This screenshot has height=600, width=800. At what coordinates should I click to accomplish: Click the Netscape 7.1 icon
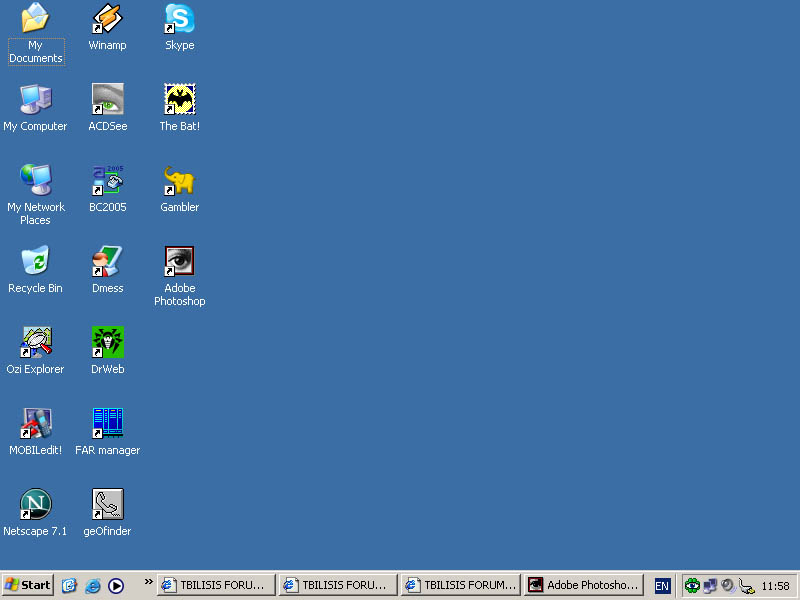35,513
